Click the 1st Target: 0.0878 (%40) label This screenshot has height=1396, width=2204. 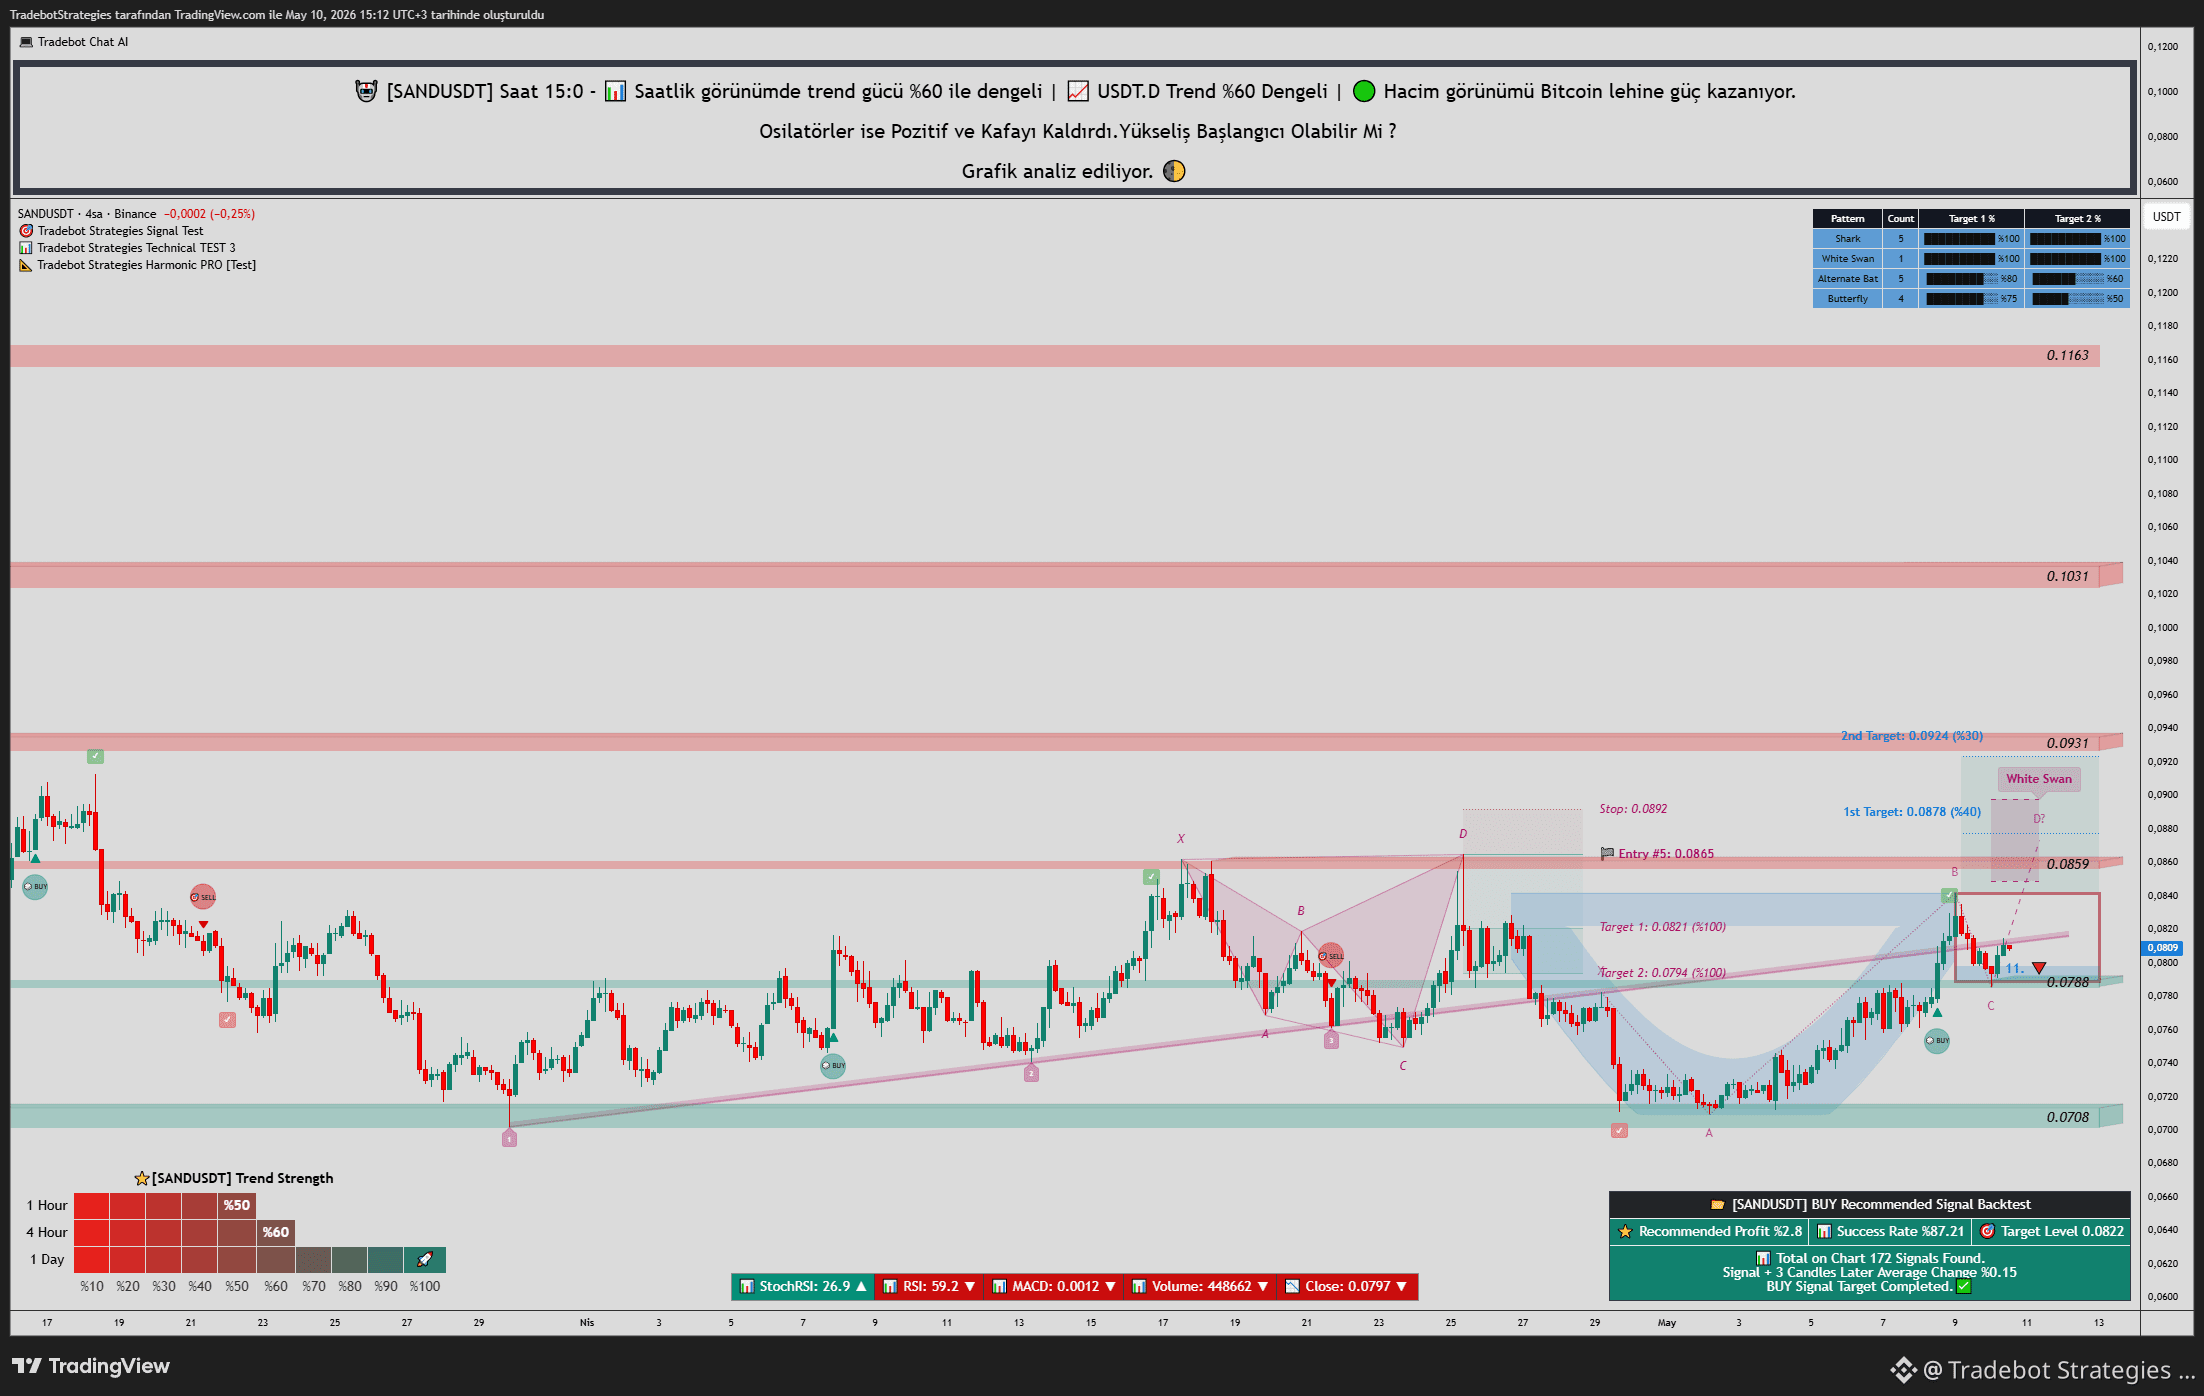point(1912,812)
